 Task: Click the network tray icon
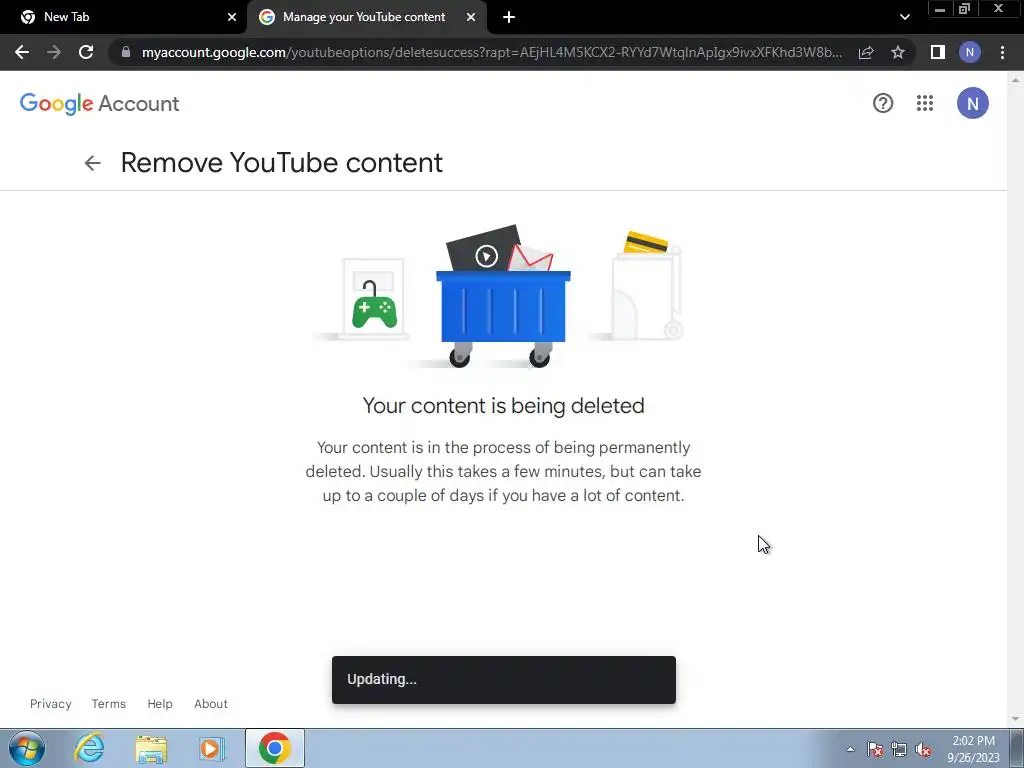[x=899, y=749]
